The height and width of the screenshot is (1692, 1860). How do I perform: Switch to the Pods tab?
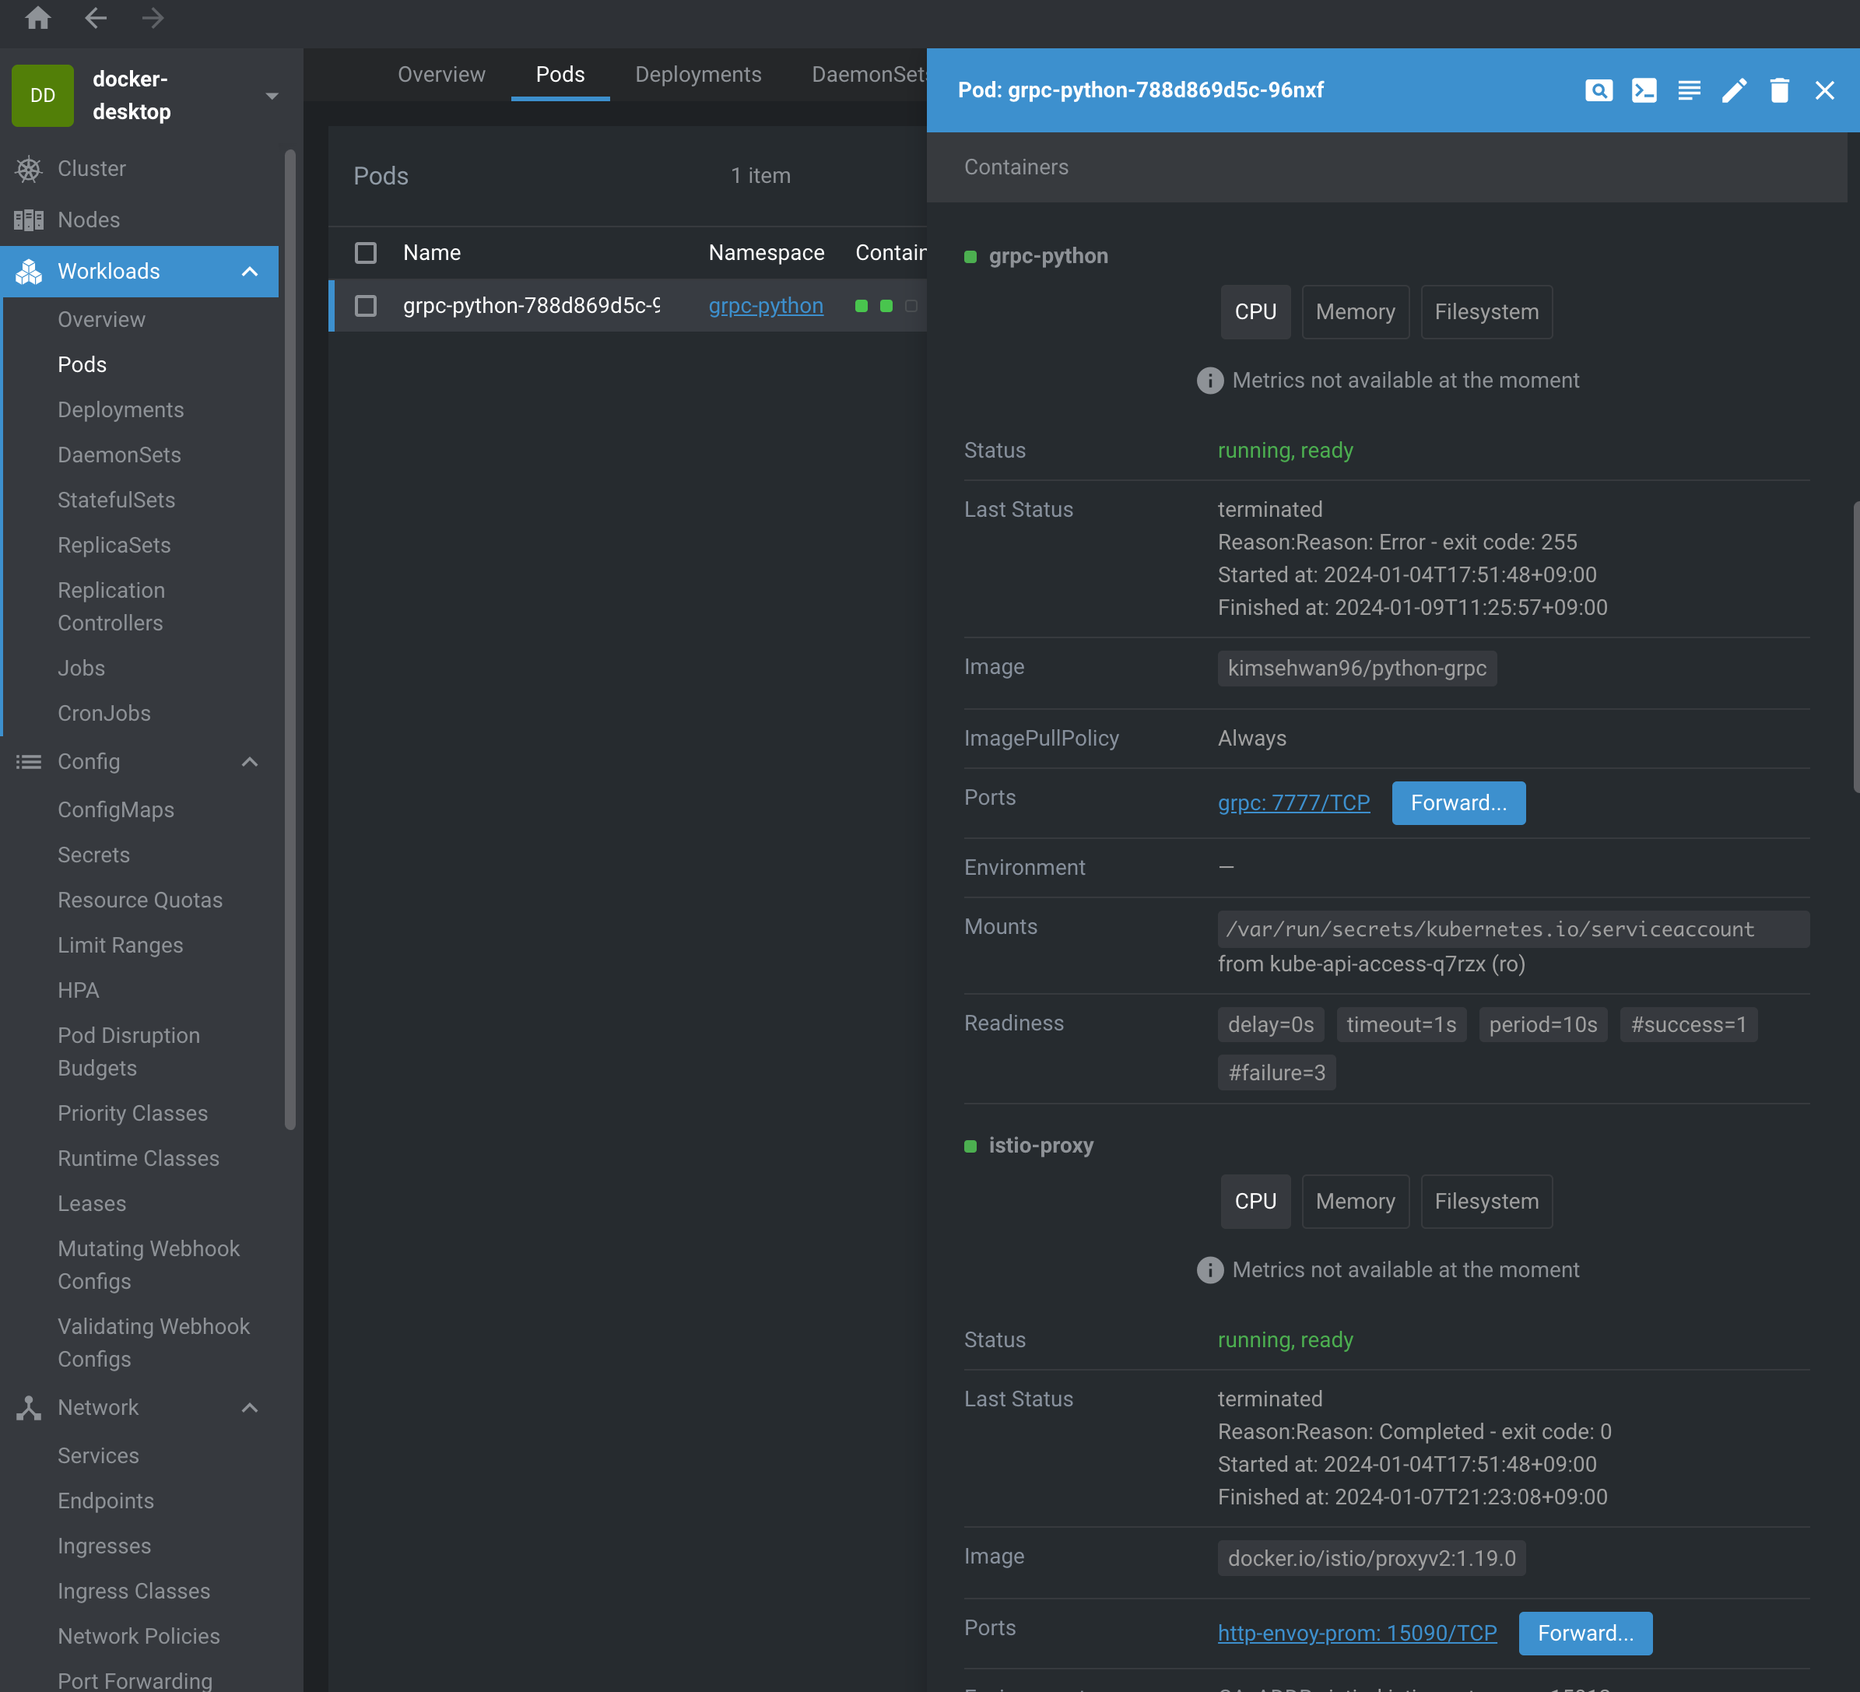click(560, 75)
